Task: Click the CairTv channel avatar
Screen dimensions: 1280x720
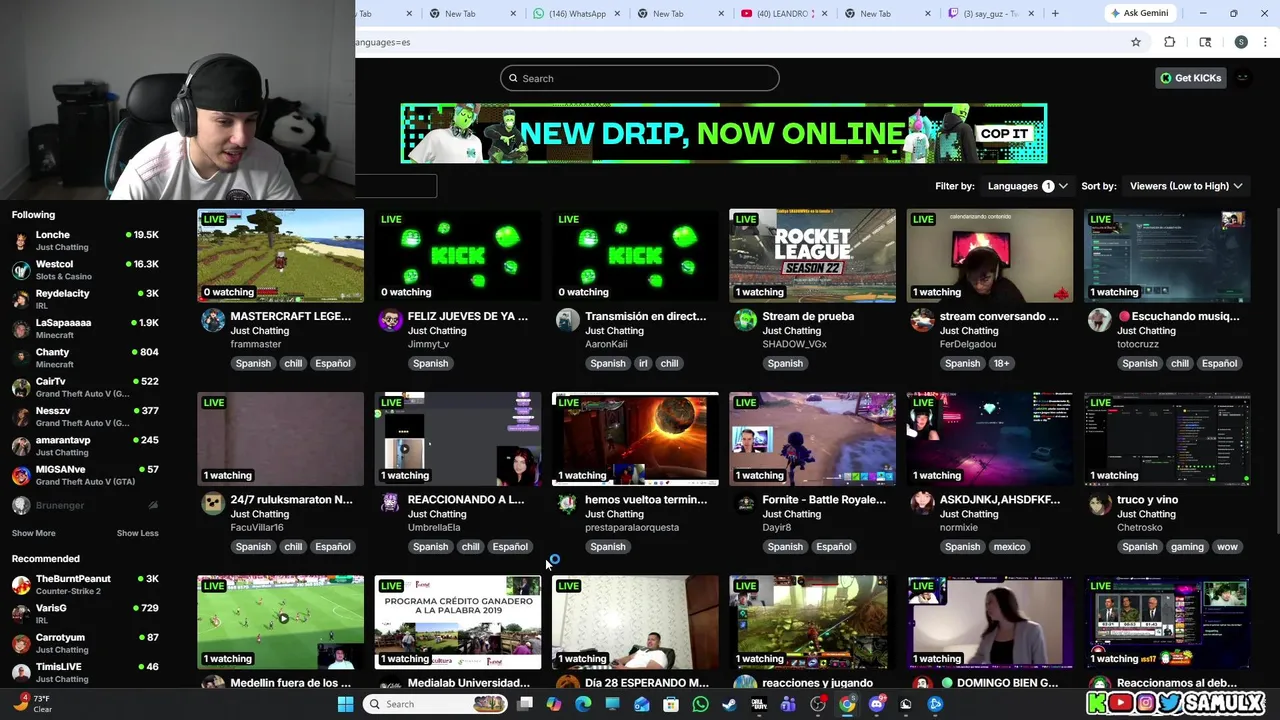Action: (x=21, y=387)
